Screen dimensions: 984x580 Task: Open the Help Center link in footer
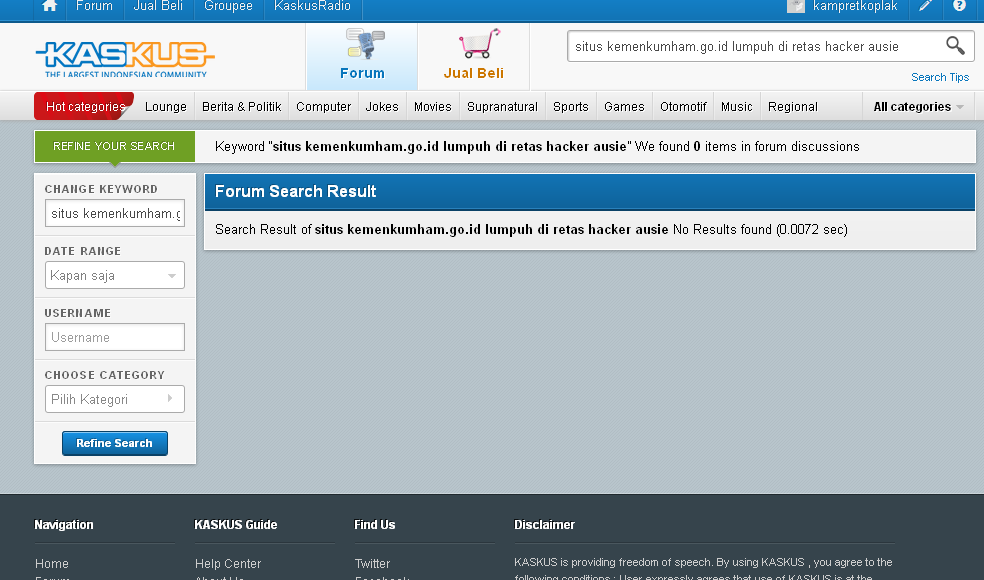(227, 563)
